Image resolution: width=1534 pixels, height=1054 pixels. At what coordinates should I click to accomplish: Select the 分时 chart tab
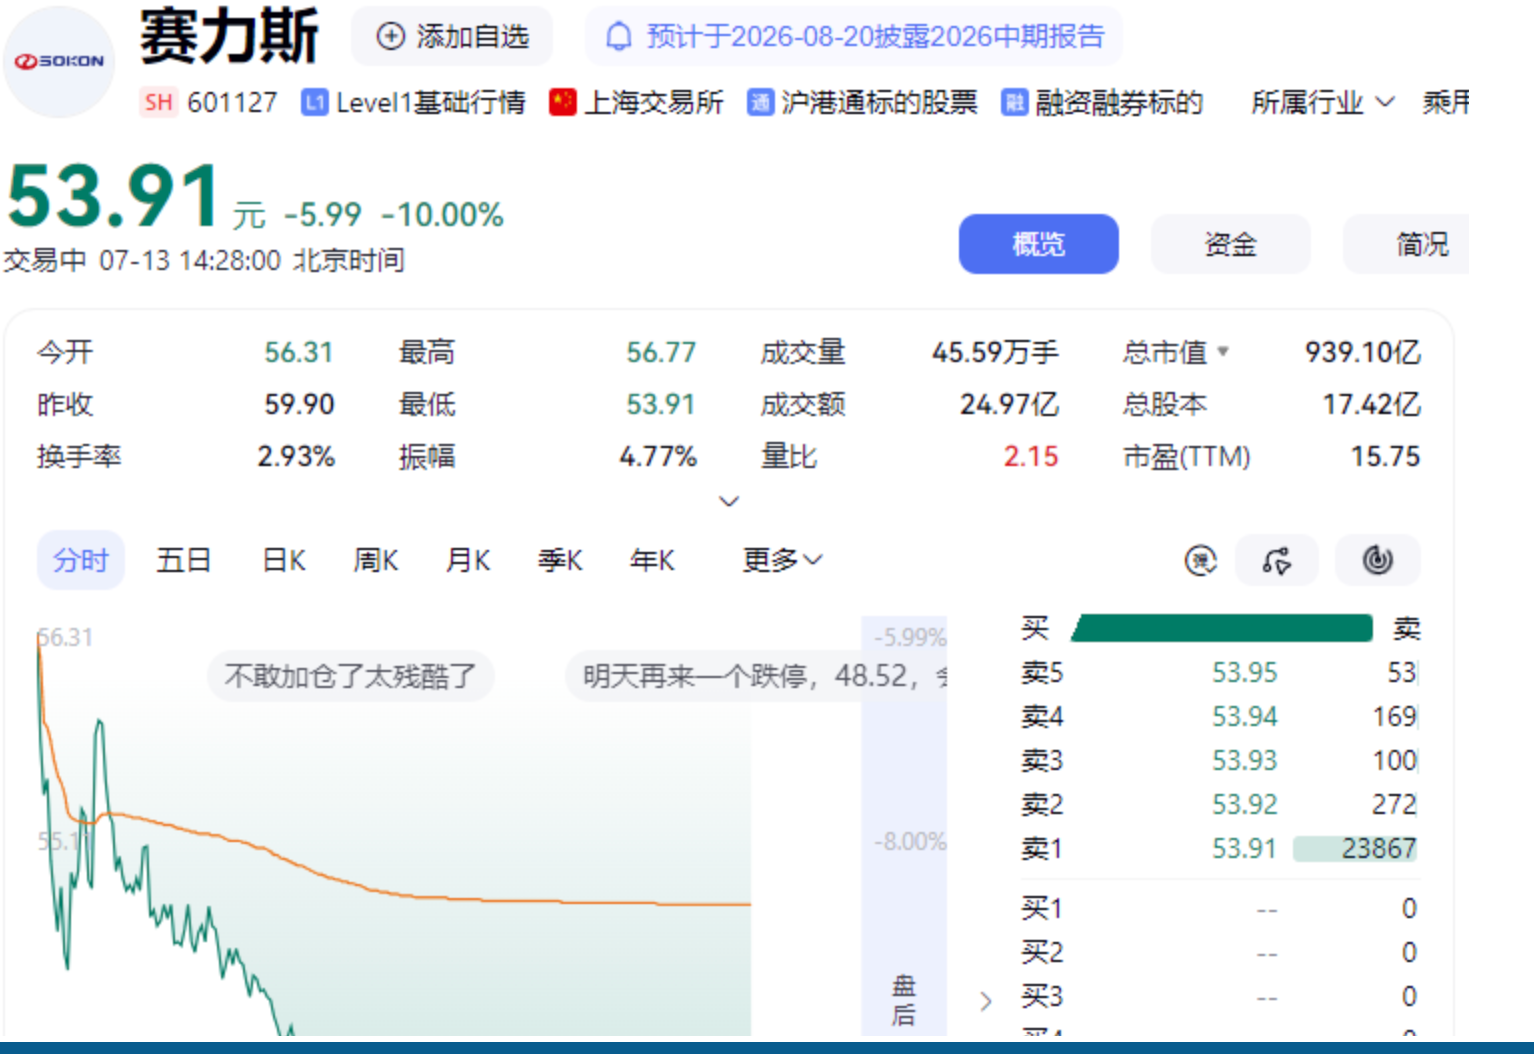tap(81, 560)
